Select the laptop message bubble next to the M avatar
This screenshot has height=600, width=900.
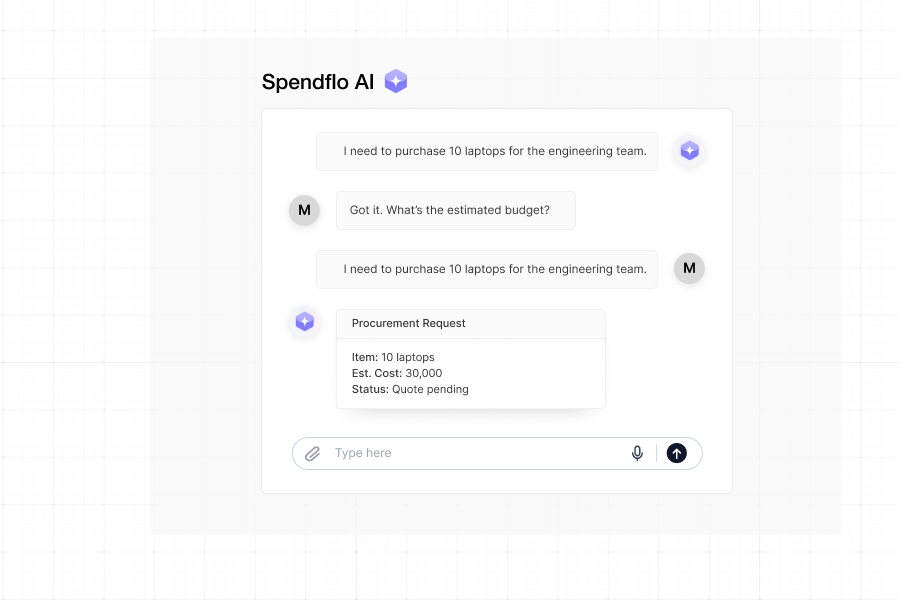(x=487, y=270)
